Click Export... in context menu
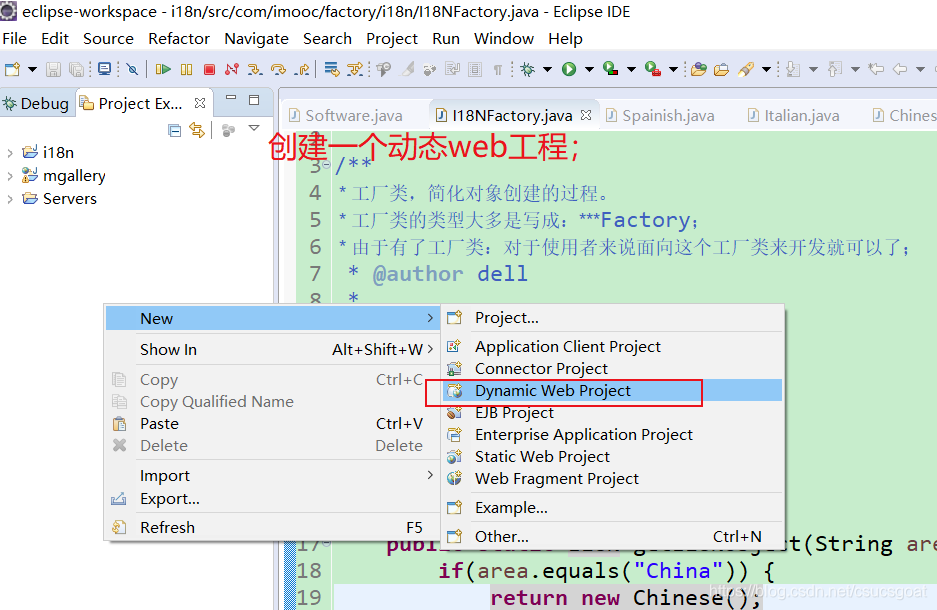This screenshot has width=937, height=610. click(x=272, y=499)
